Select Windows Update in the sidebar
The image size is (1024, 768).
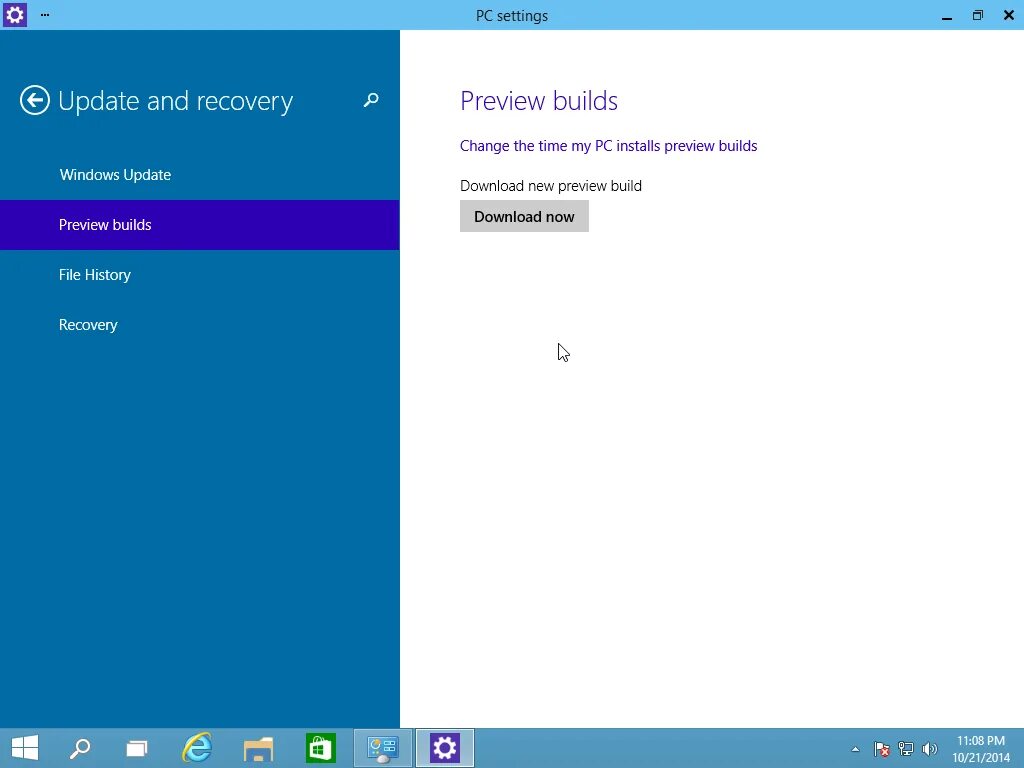pos(115,174)
